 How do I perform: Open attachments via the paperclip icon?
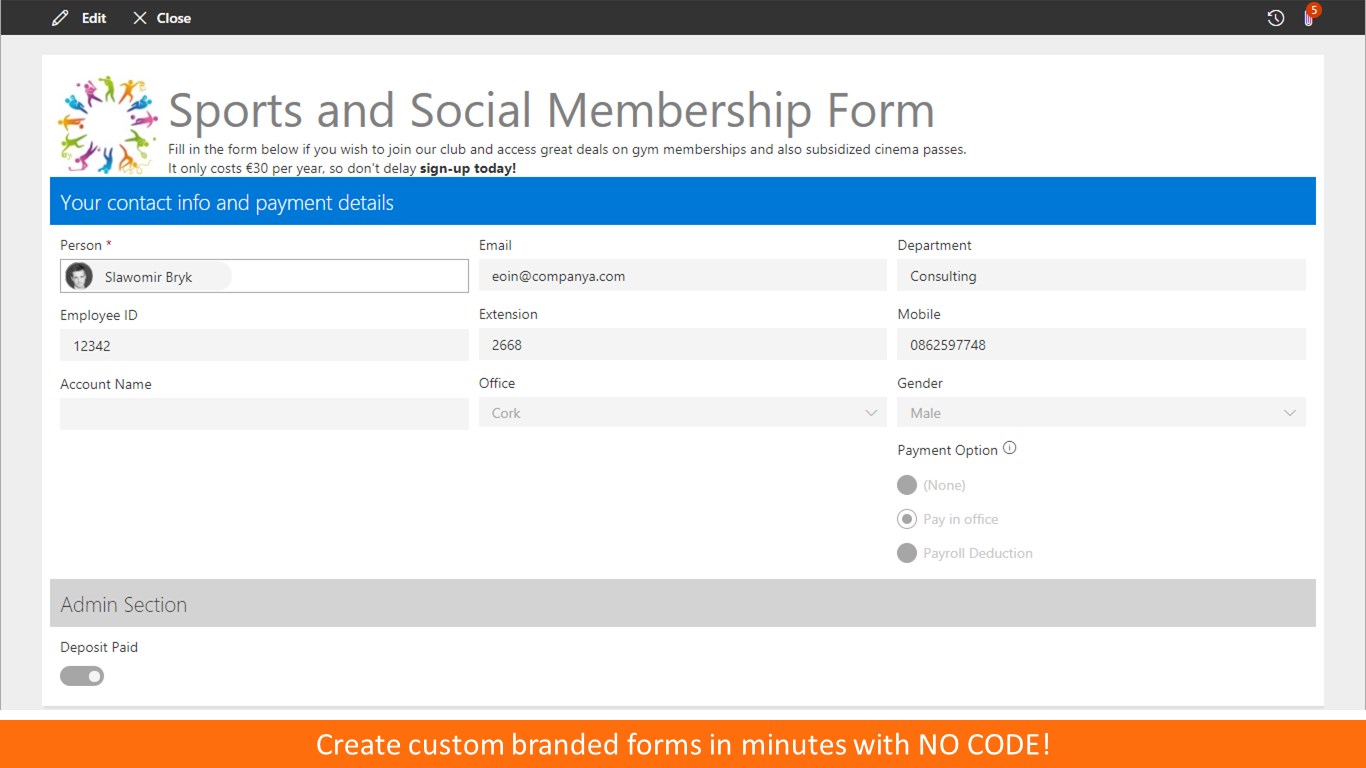click(1308, 18)
